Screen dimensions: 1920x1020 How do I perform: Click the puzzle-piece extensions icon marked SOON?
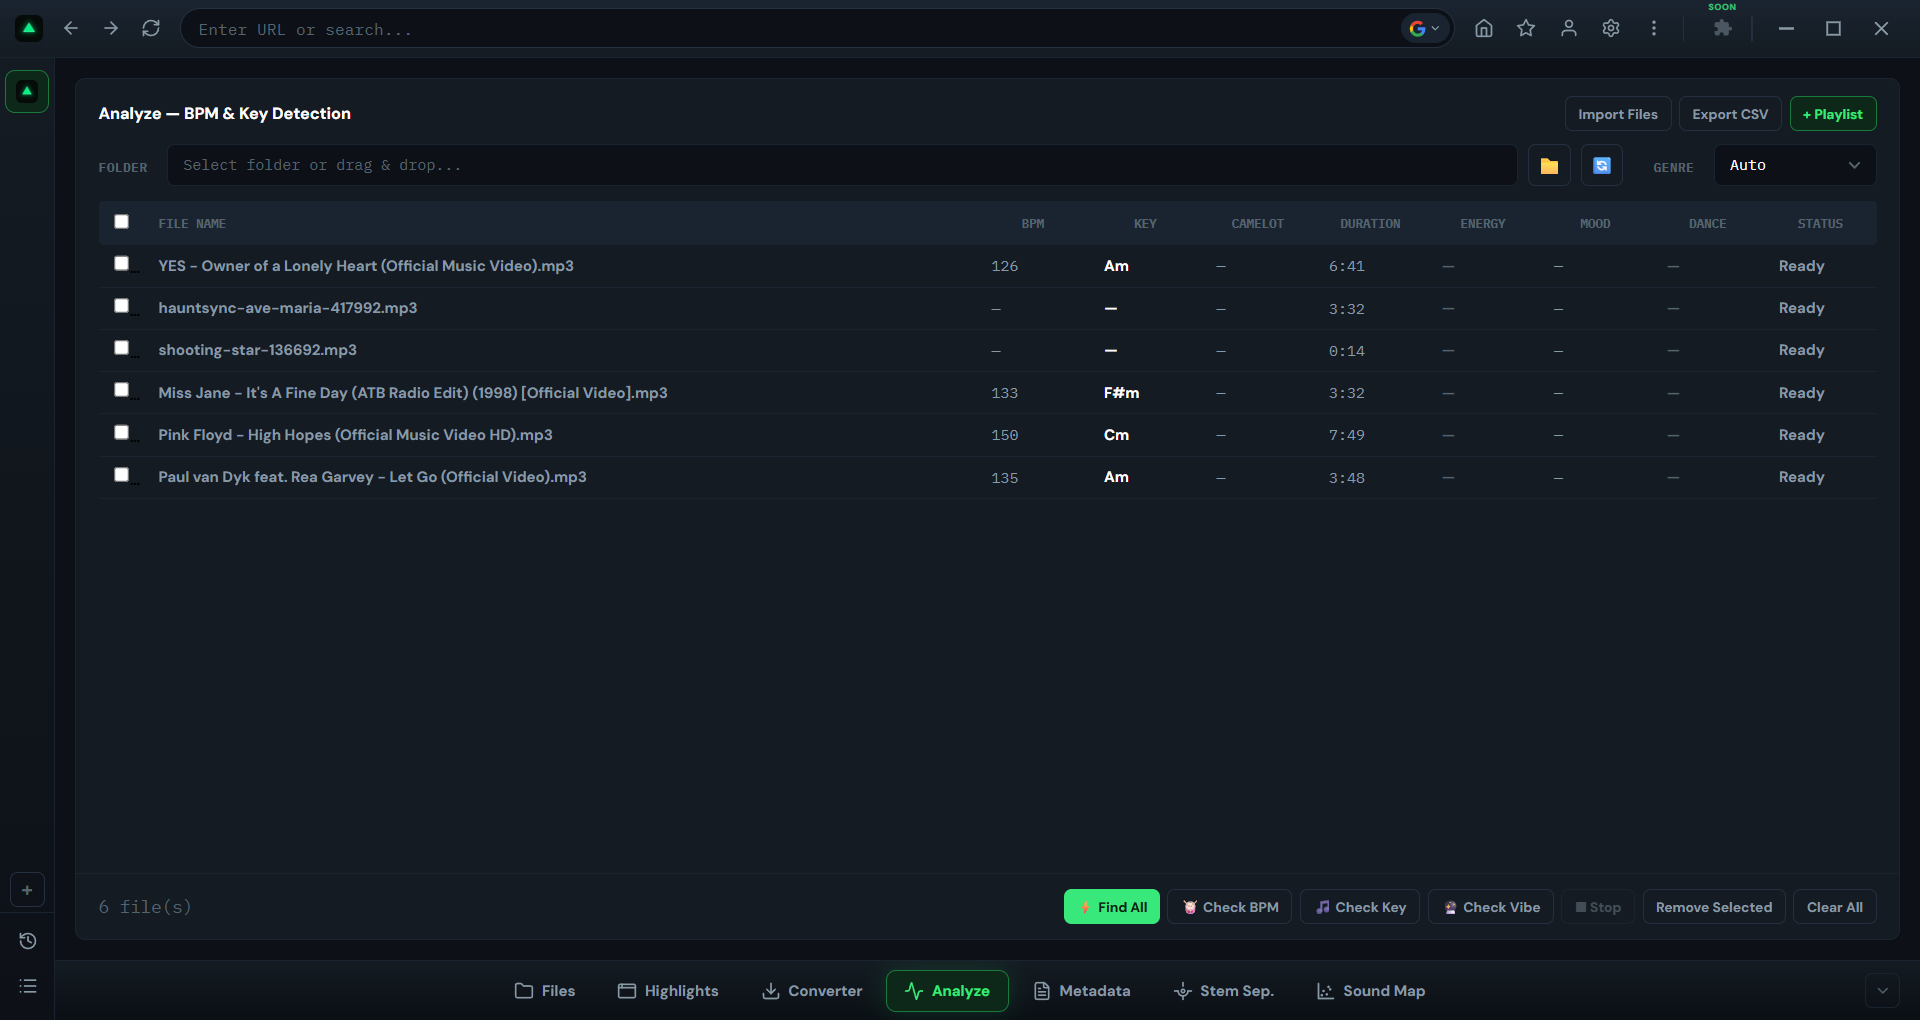click(1722, 28)
